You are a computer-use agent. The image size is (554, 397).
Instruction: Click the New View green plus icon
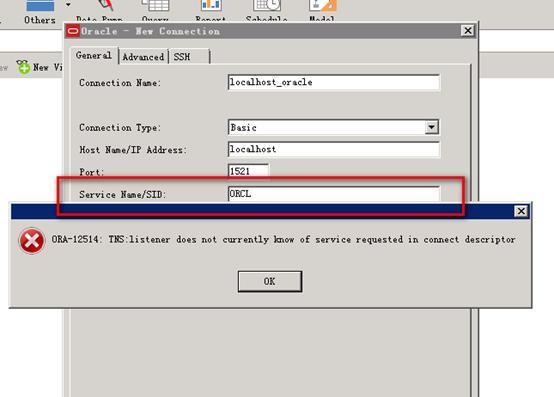pyautogui.click(x=23, y=67)
